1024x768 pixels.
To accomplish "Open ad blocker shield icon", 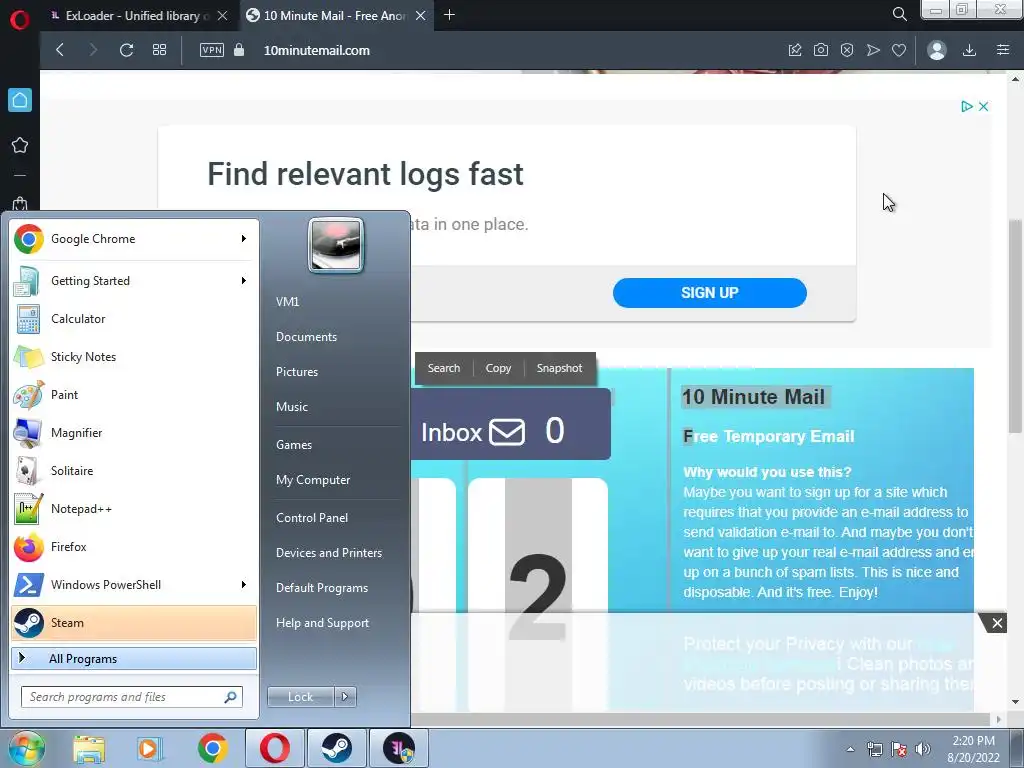I will pyautogui.click(x=847, y=50).
